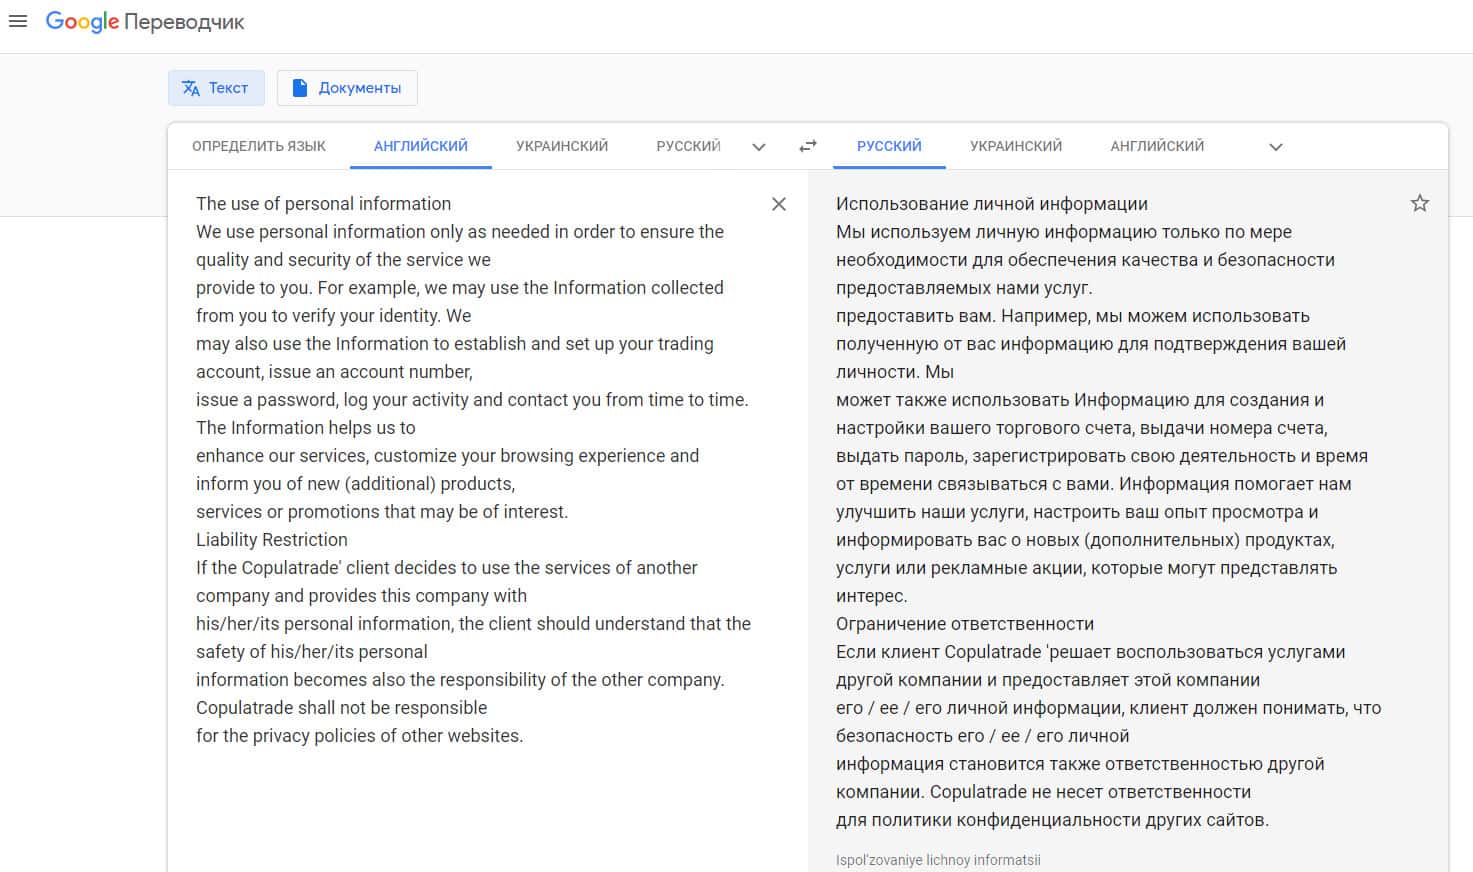Click the transliteration line below translation
The image size is (1473, 872).
click(x=938, y=860)
